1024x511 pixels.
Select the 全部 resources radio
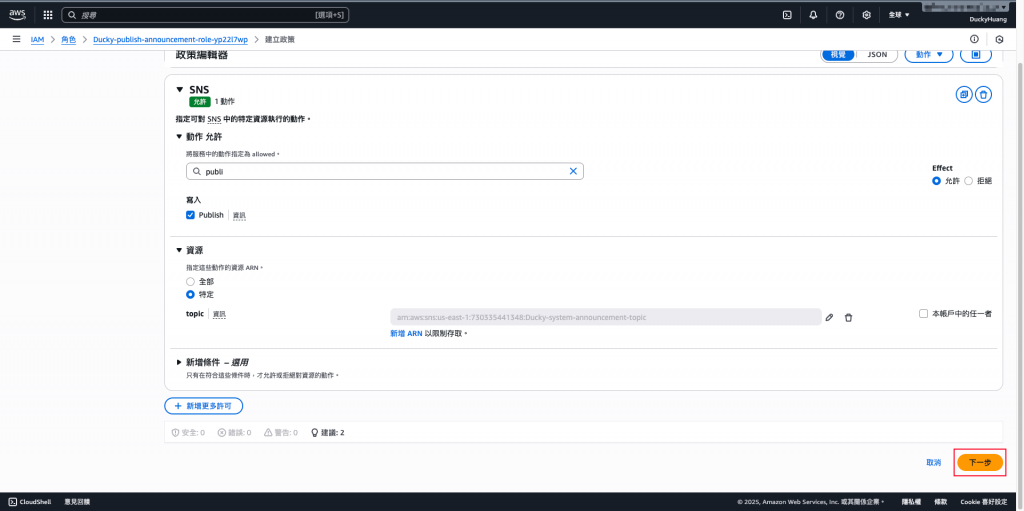pos(191,281)
